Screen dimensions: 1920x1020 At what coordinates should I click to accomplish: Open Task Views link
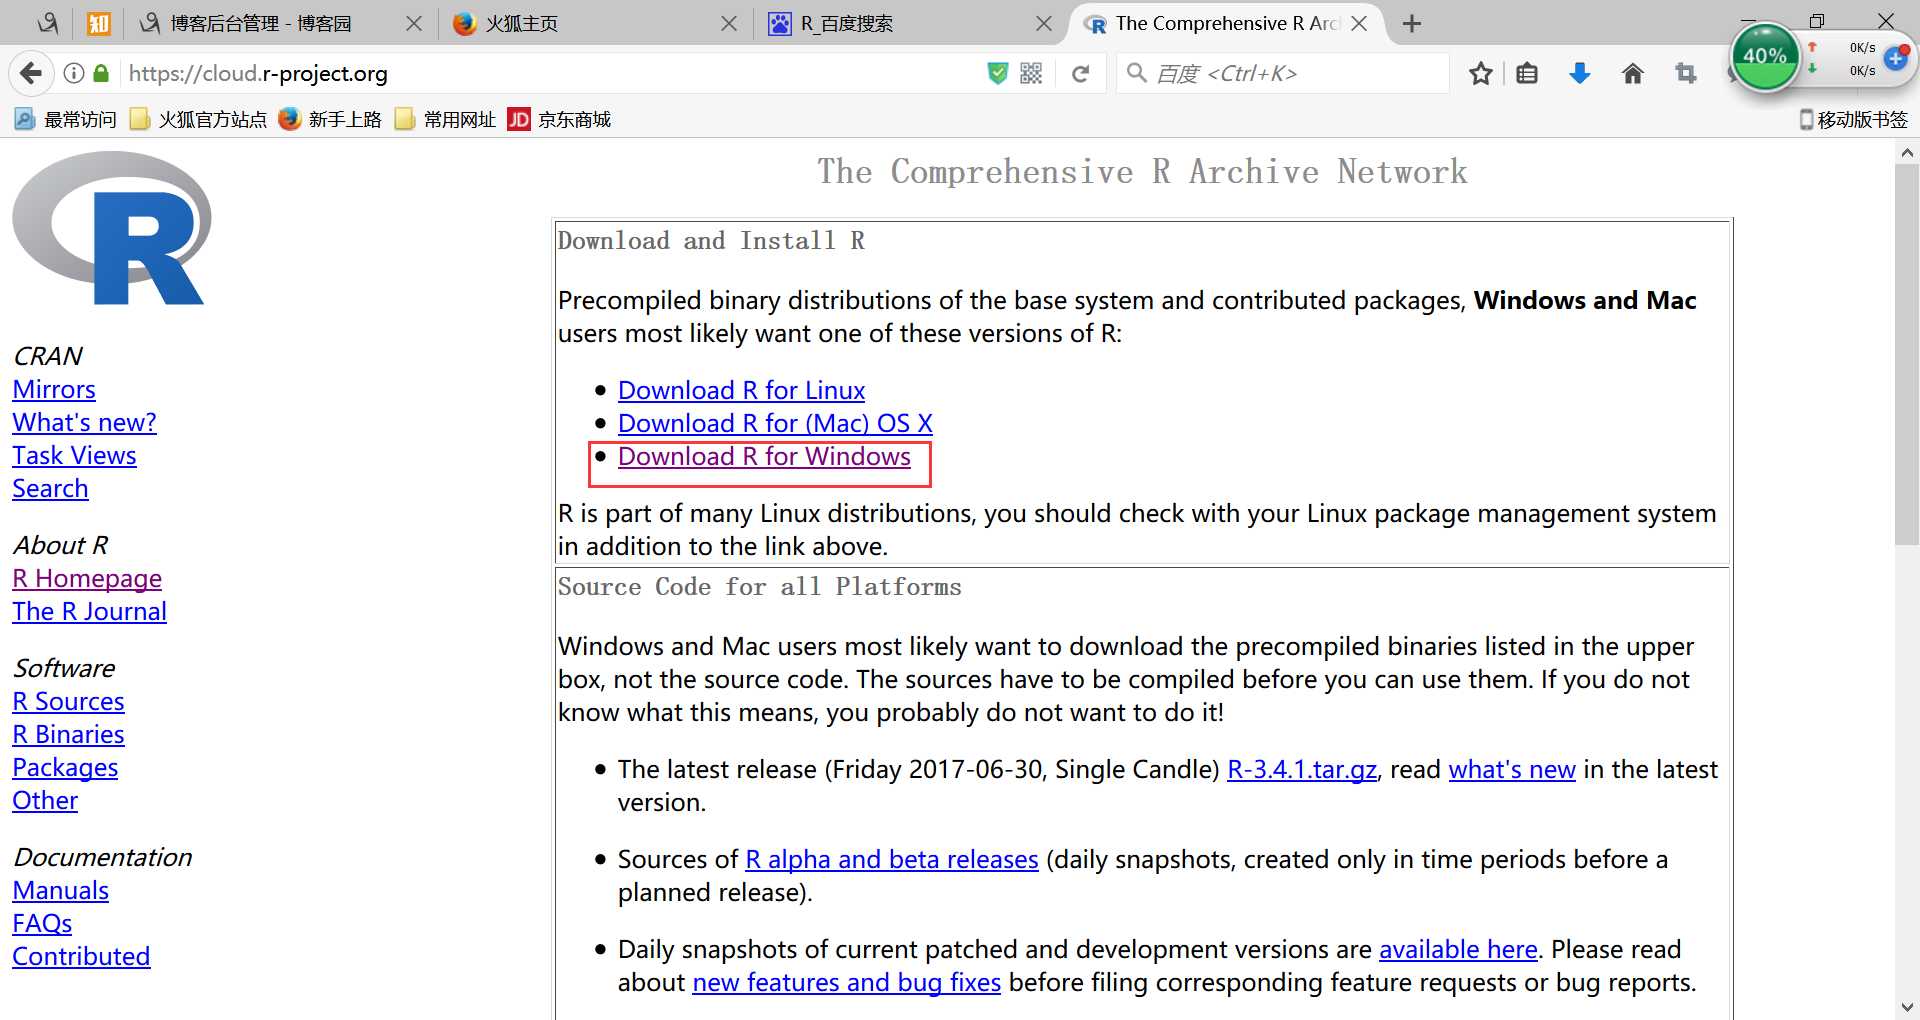coord(74,455)
